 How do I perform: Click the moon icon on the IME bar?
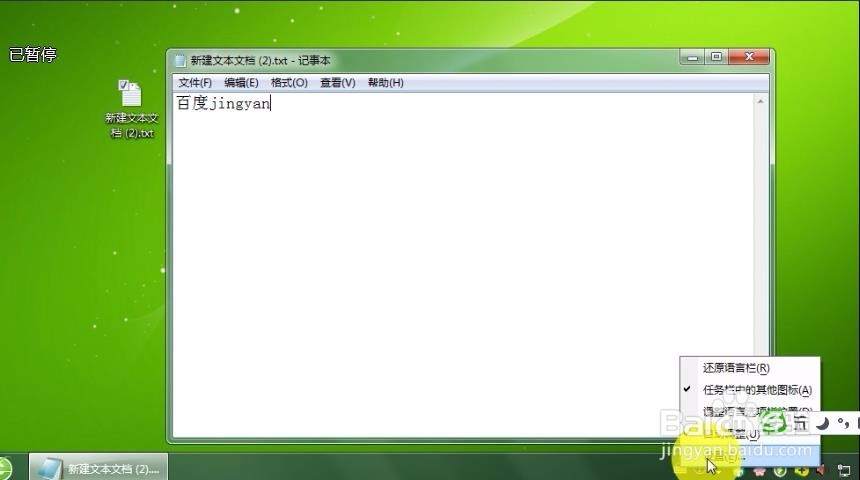[x=822, y=423]
